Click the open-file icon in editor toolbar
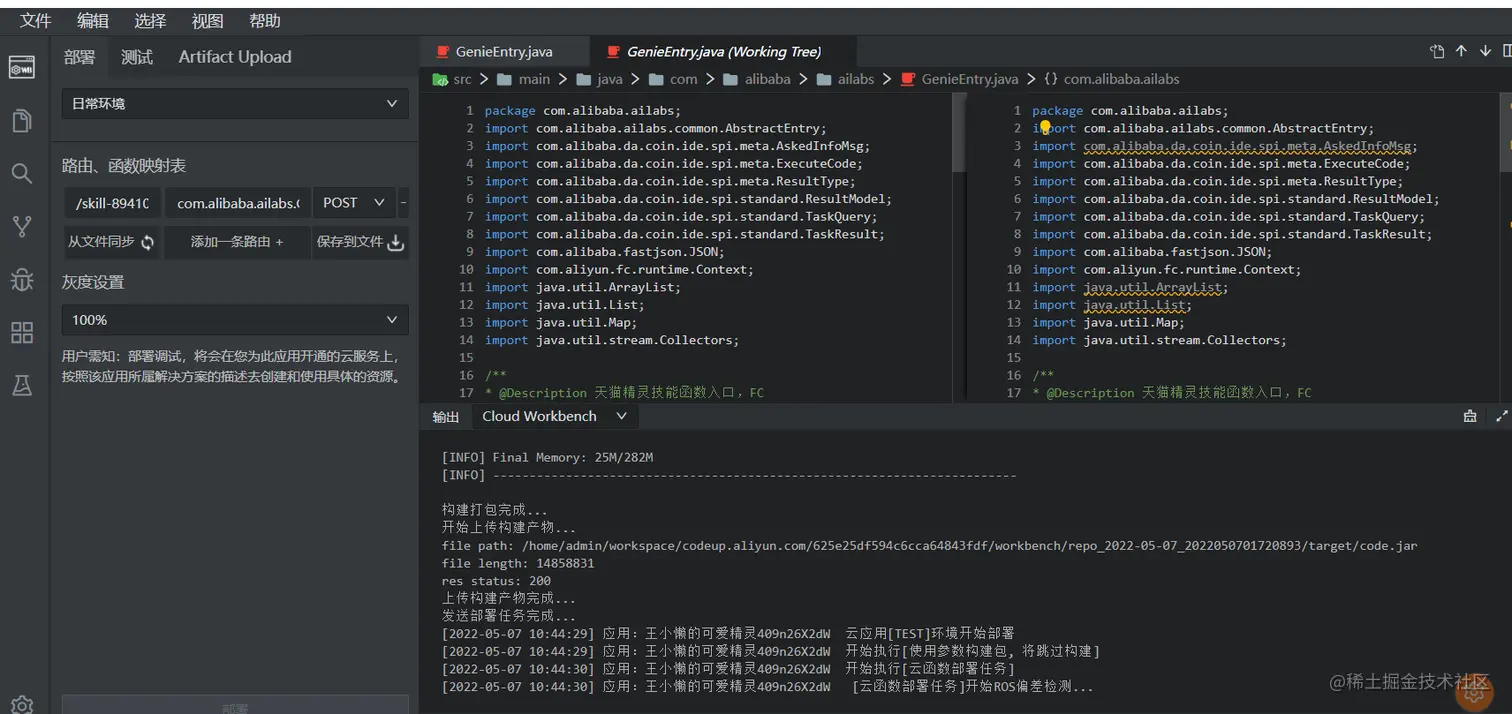The image size is (1512, 714). (1437, 52)
